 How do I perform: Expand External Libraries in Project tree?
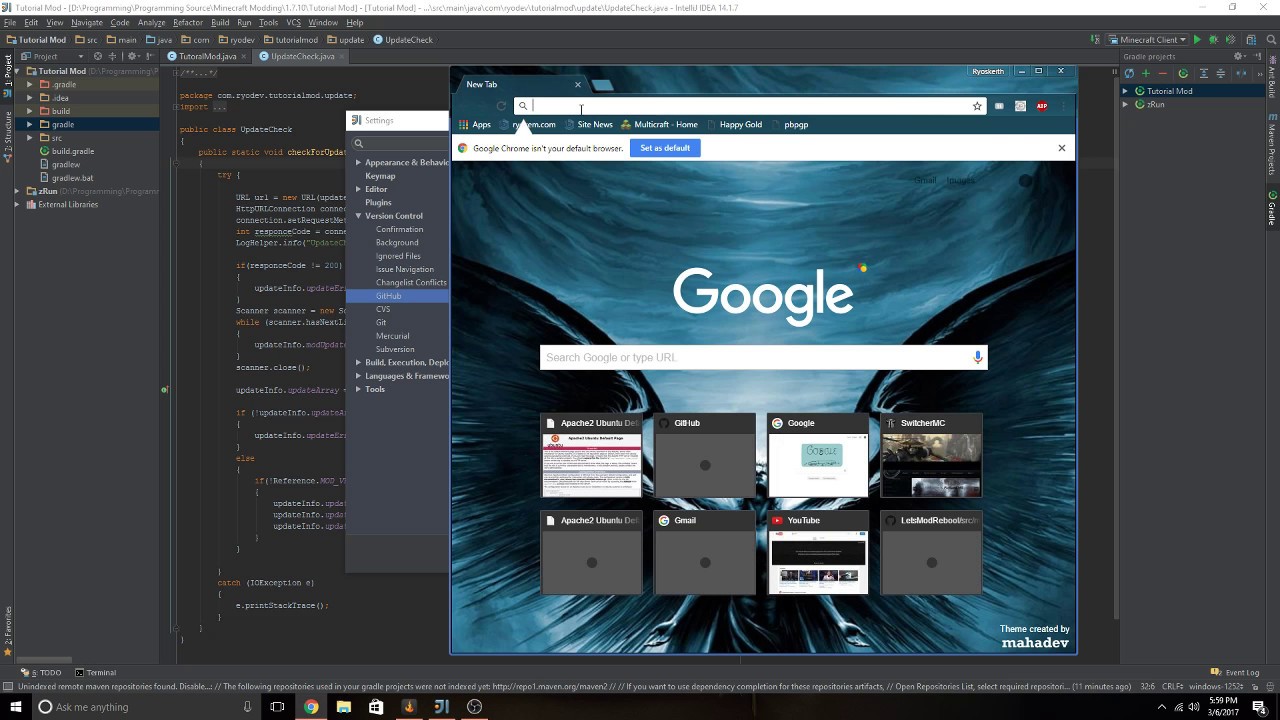(x=17, y=204)
